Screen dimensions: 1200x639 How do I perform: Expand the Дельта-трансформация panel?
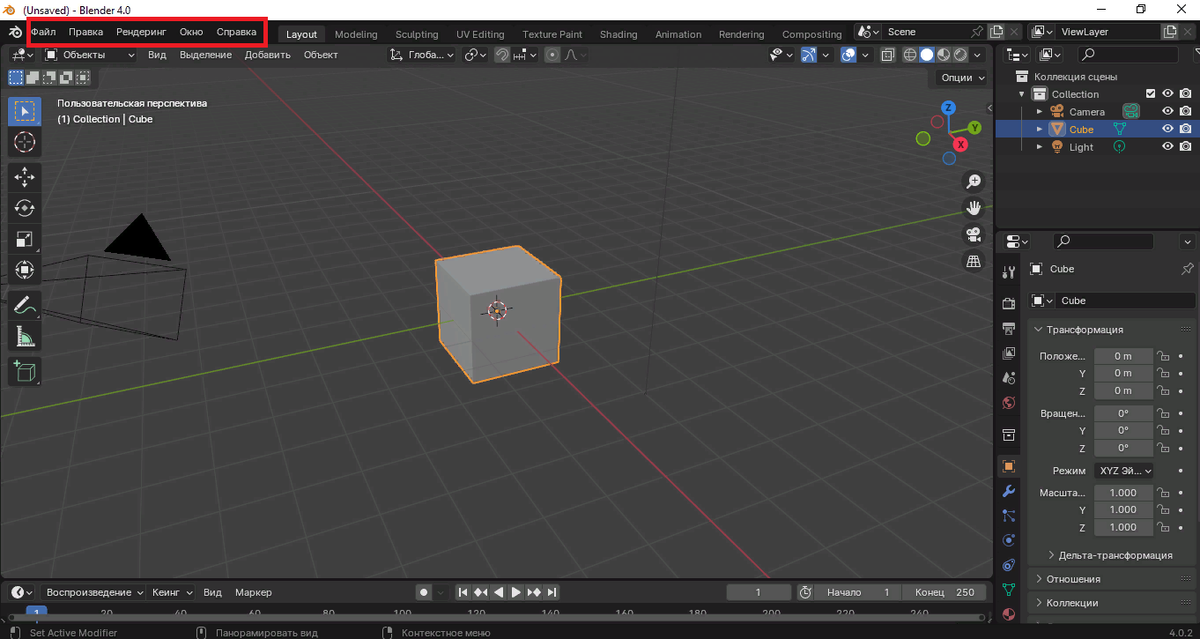1116,555
